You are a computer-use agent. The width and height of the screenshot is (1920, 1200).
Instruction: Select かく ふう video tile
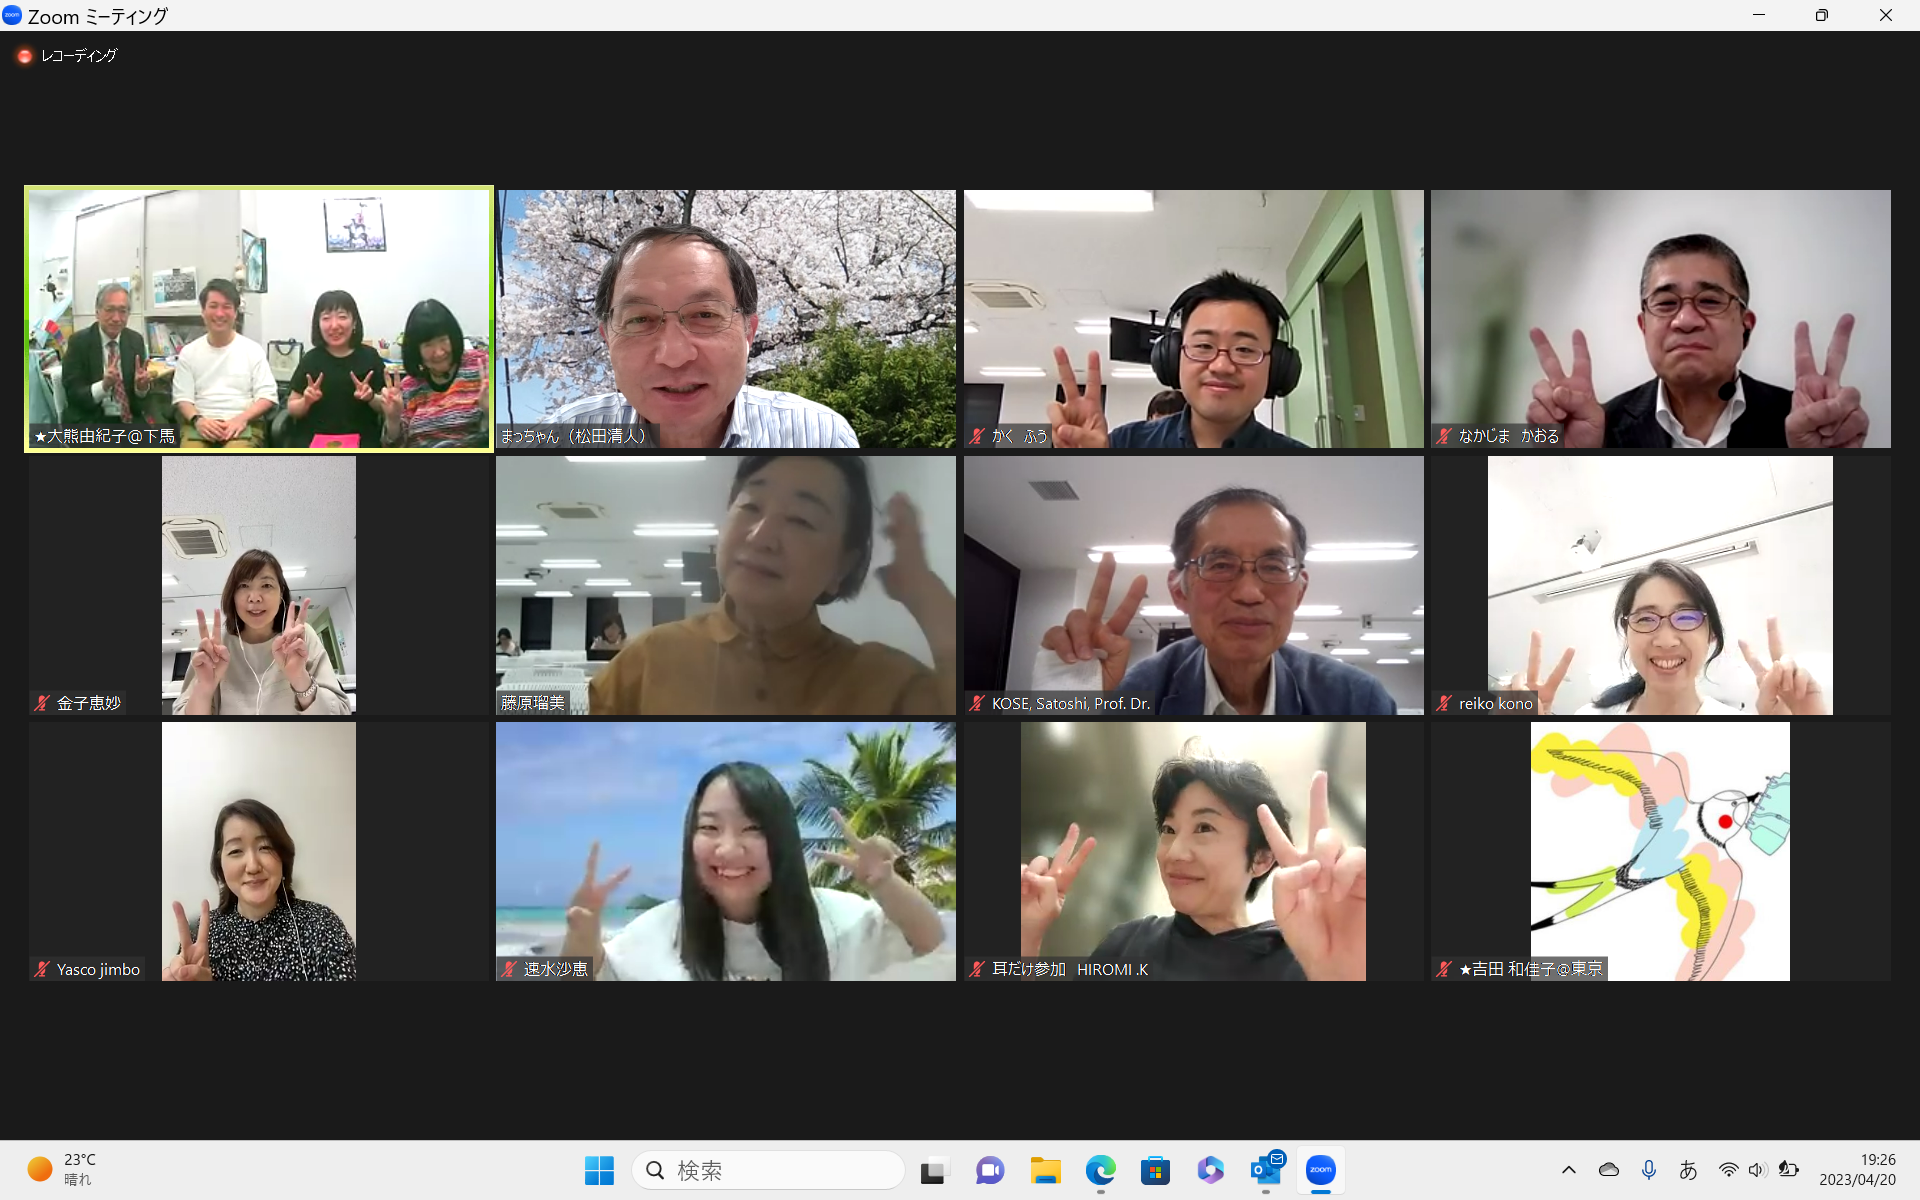point(1193,319)
